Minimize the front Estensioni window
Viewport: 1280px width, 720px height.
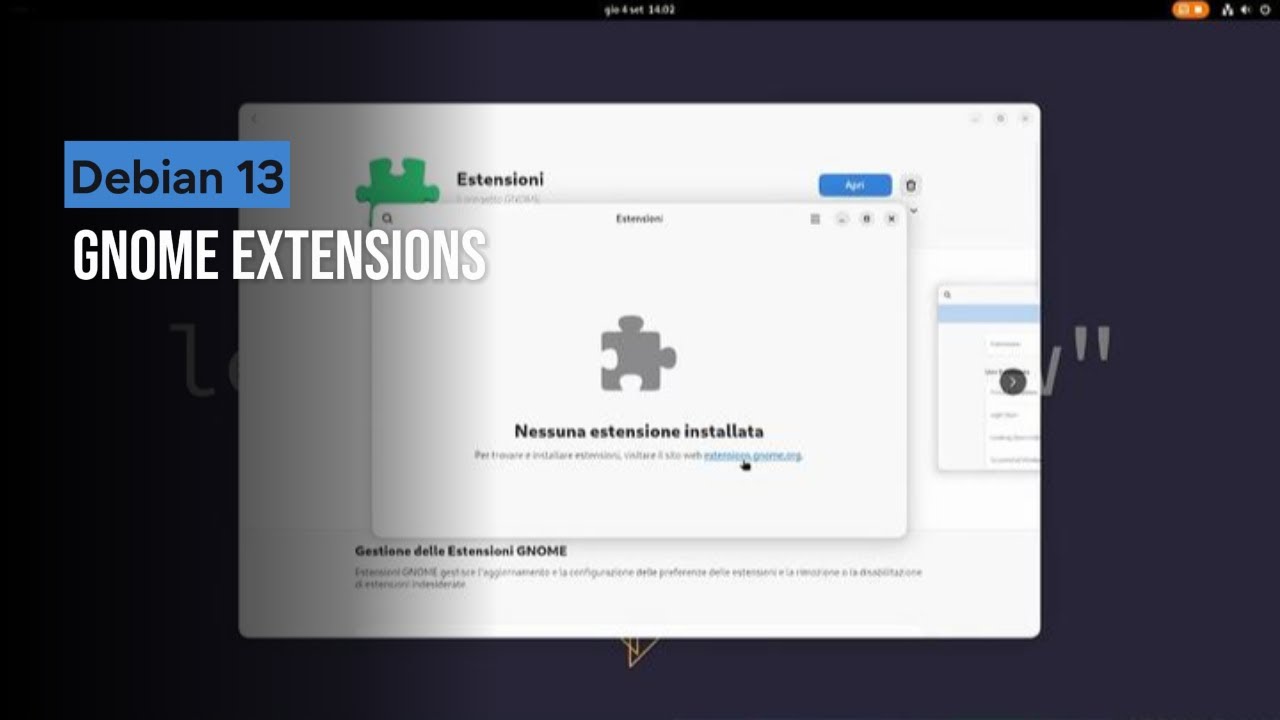[842, 219]
